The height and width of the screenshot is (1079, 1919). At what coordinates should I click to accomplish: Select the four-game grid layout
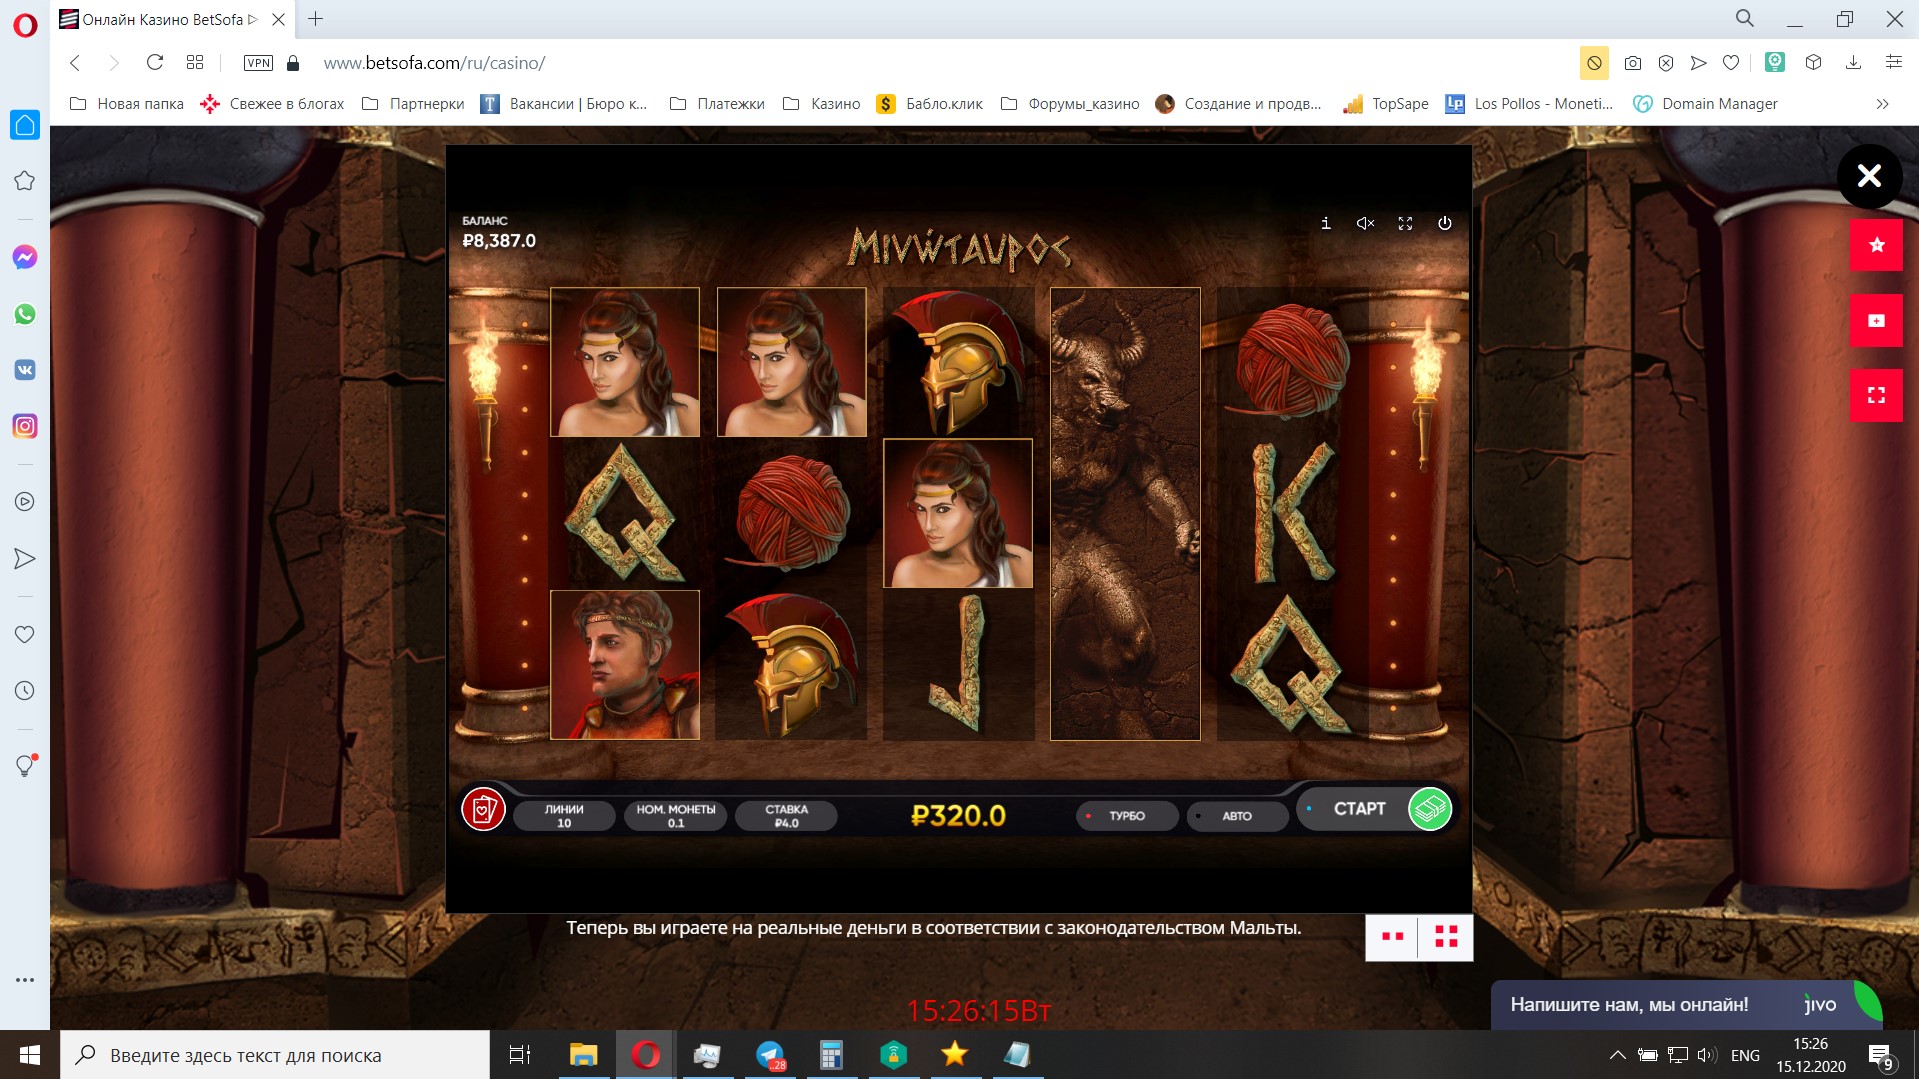click(x=1446, y=937)
